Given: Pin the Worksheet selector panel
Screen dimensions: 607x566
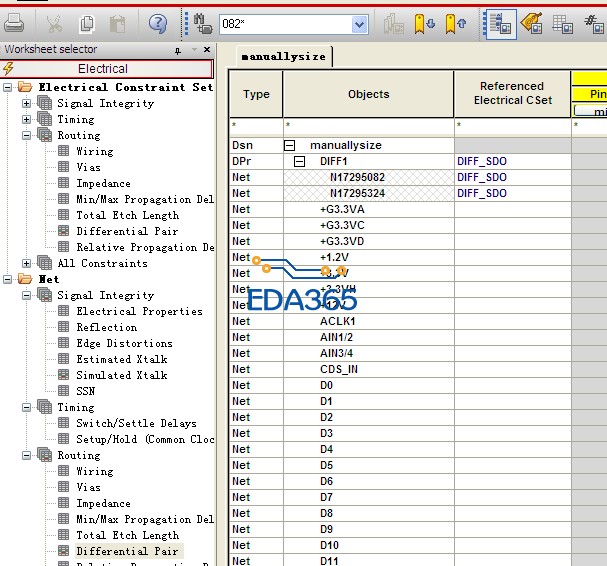Looking at the screenshot, I should [x=178, y=50].
